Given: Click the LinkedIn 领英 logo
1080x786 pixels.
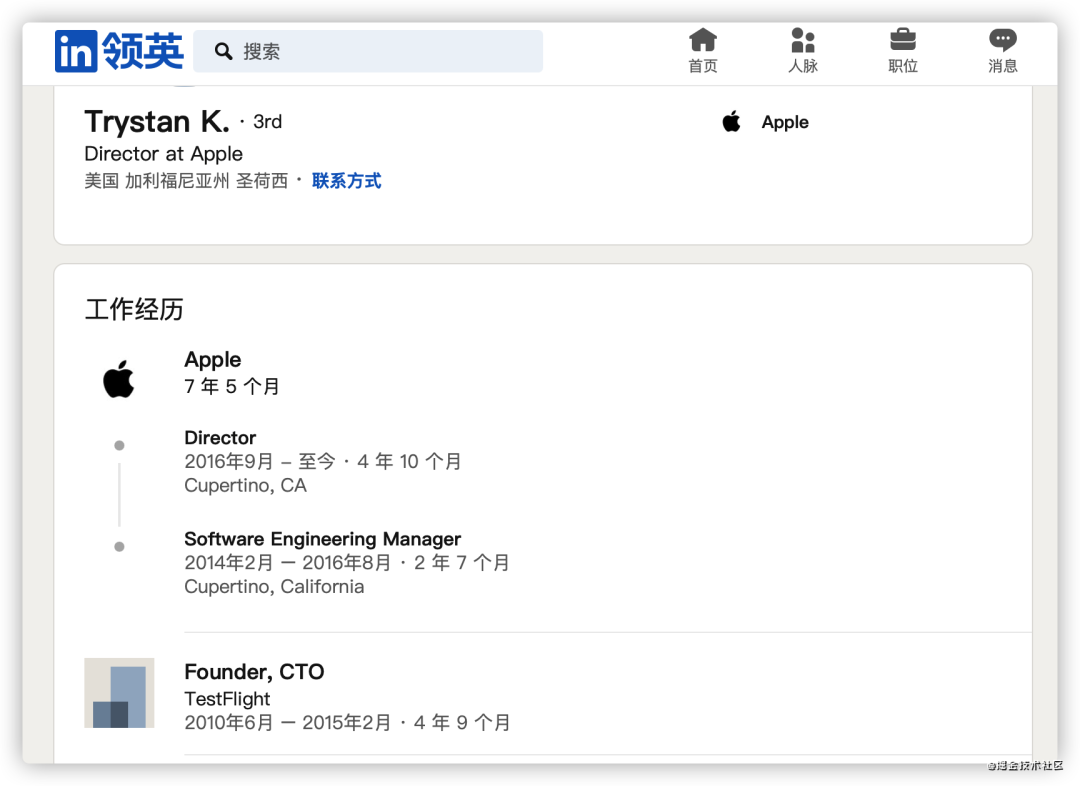Looking at the screenshot, I should pos(119,51).
